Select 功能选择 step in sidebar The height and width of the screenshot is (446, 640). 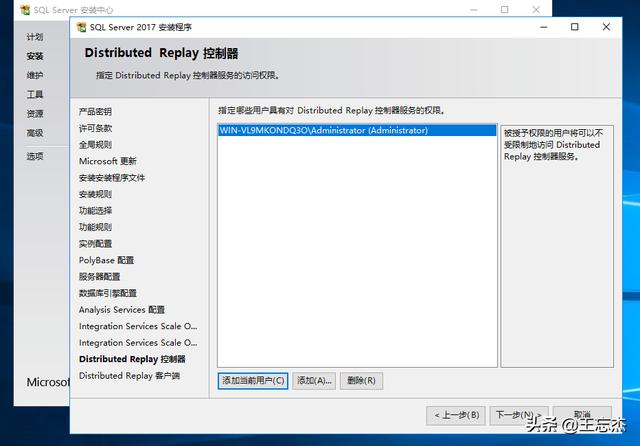pyautogui.click(x=95, y=211)
